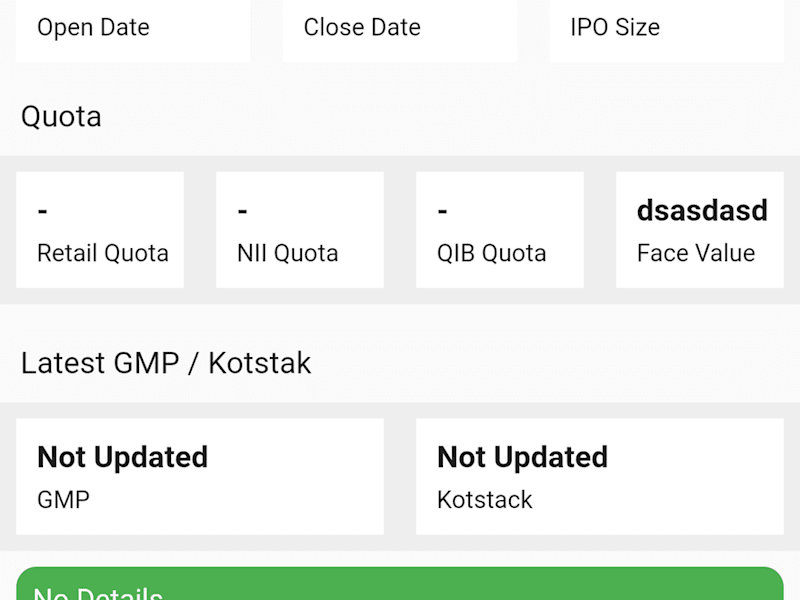Tap the GMP Not Updated card
The width and height of the screenshot is (800, 600).
200,477
